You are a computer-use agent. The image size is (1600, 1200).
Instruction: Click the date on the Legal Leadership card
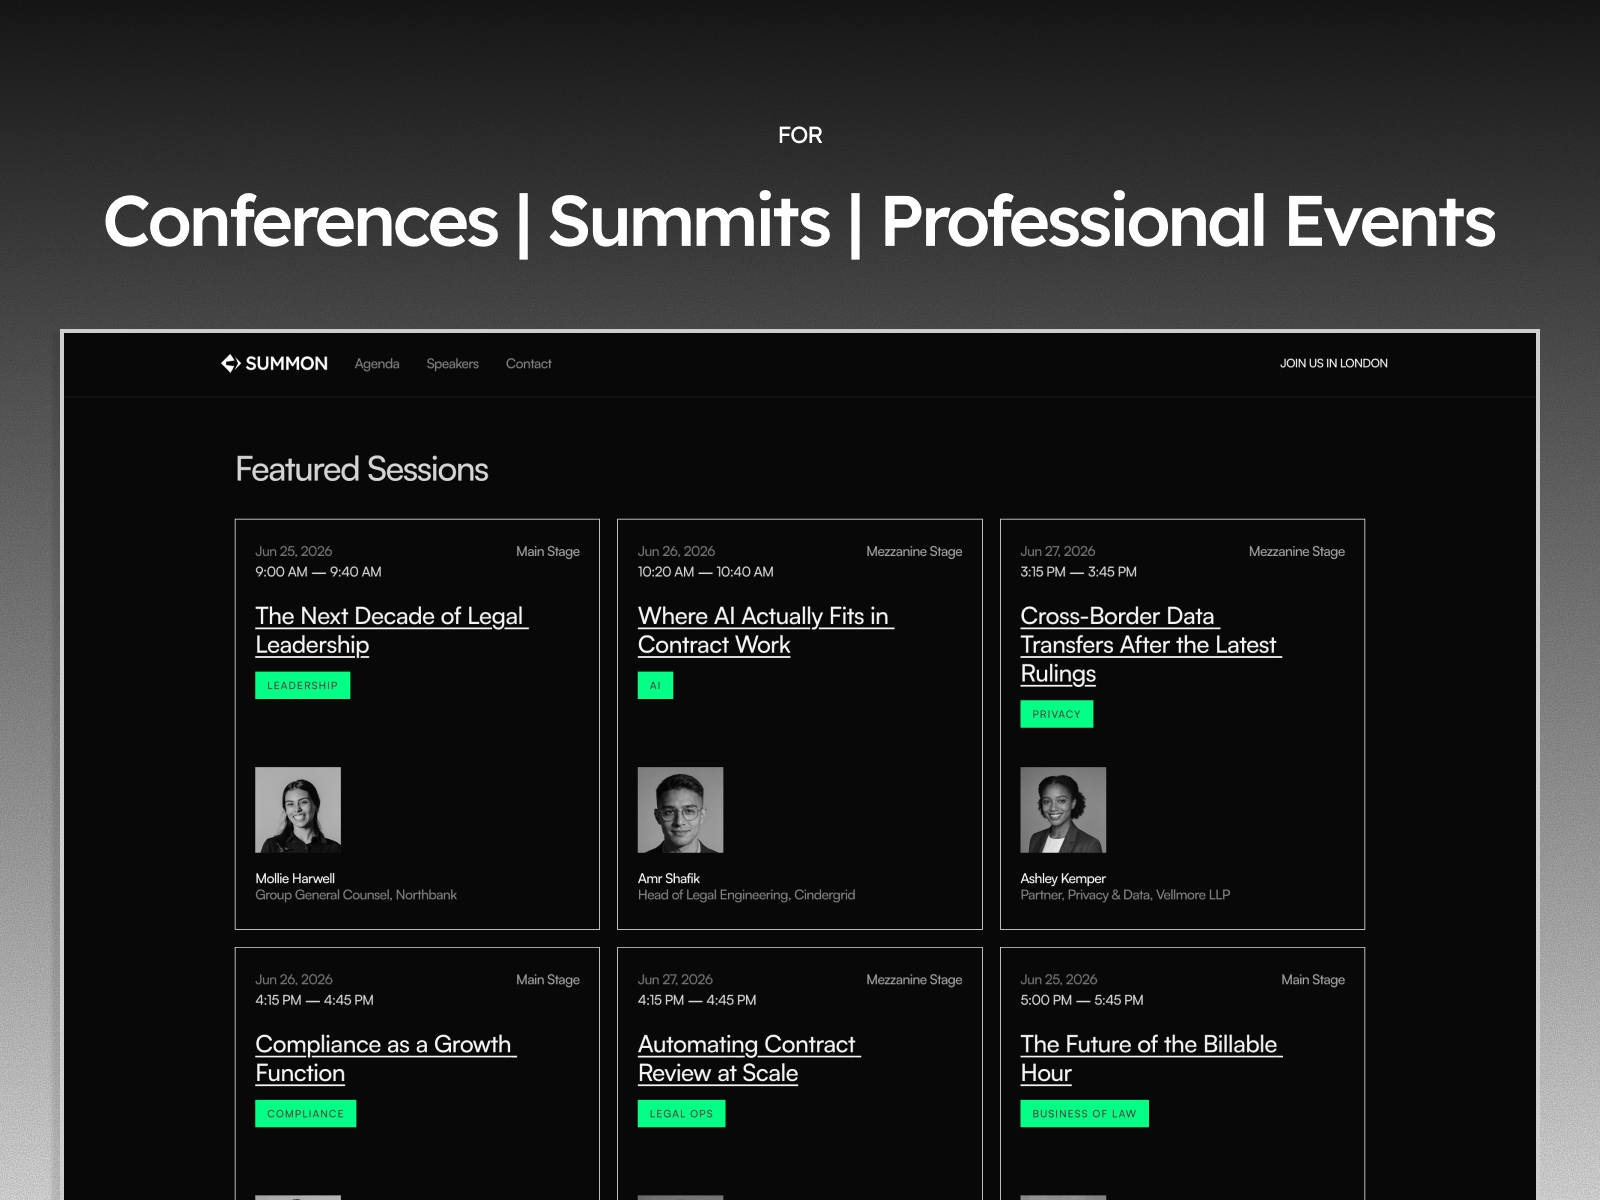pyautogui.click(x=294, y=551)
